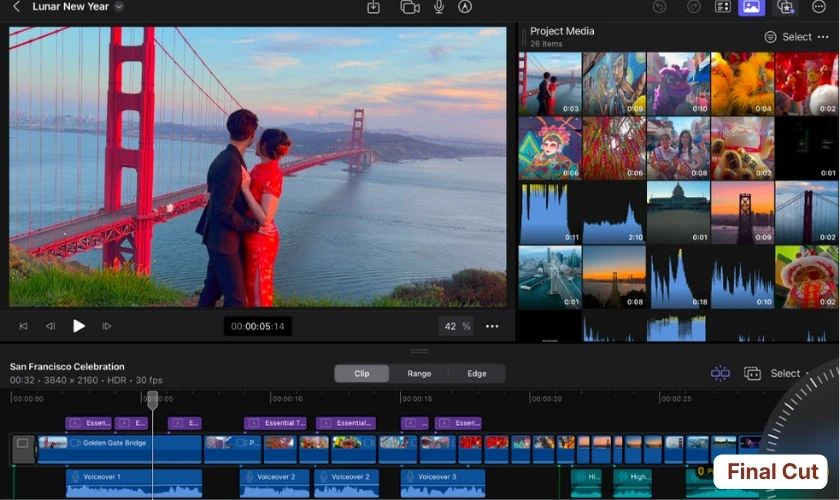The image size is (840, 500).
Task: Select the 0:18 audio waveform clip
Action: [x=678, y=277]
